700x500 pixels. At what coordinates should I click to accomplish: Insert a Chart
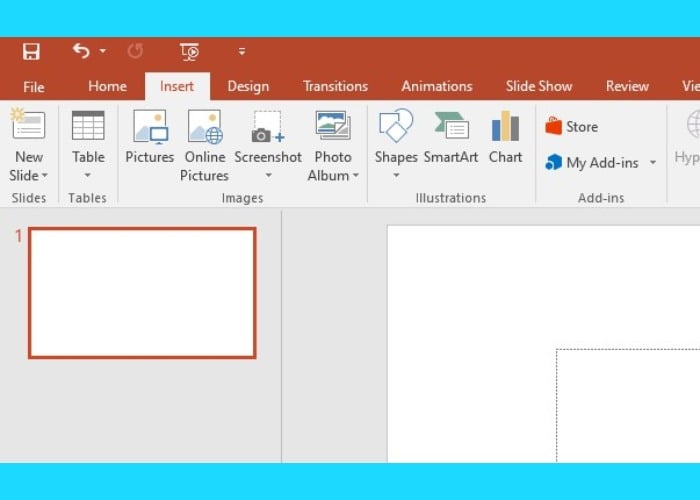tap(505, 138)
